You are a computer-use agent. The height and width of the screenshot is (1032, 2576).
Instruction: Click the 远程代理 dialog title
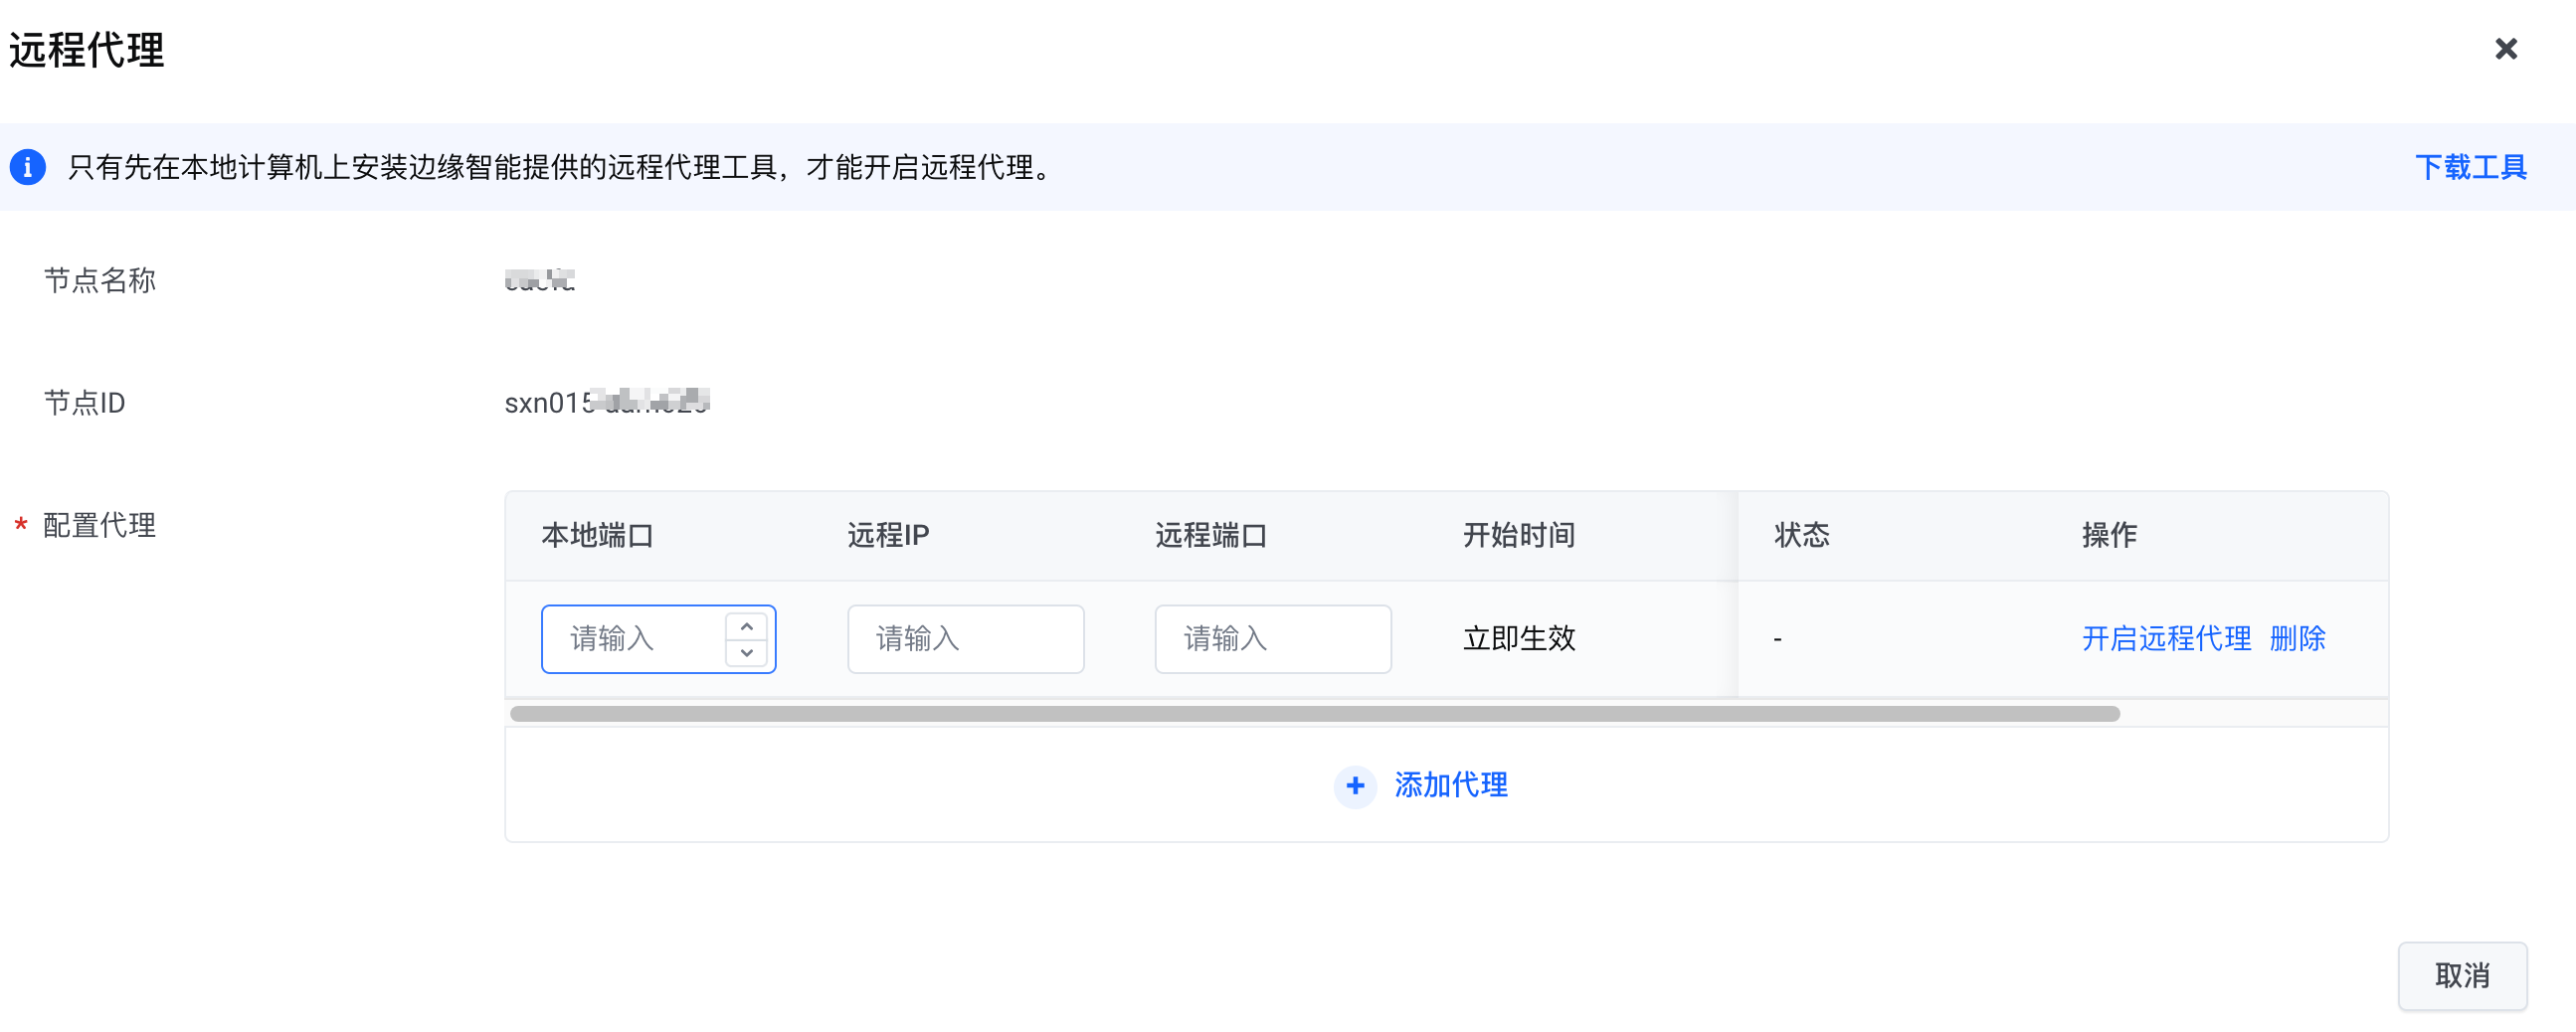[87, 50]
